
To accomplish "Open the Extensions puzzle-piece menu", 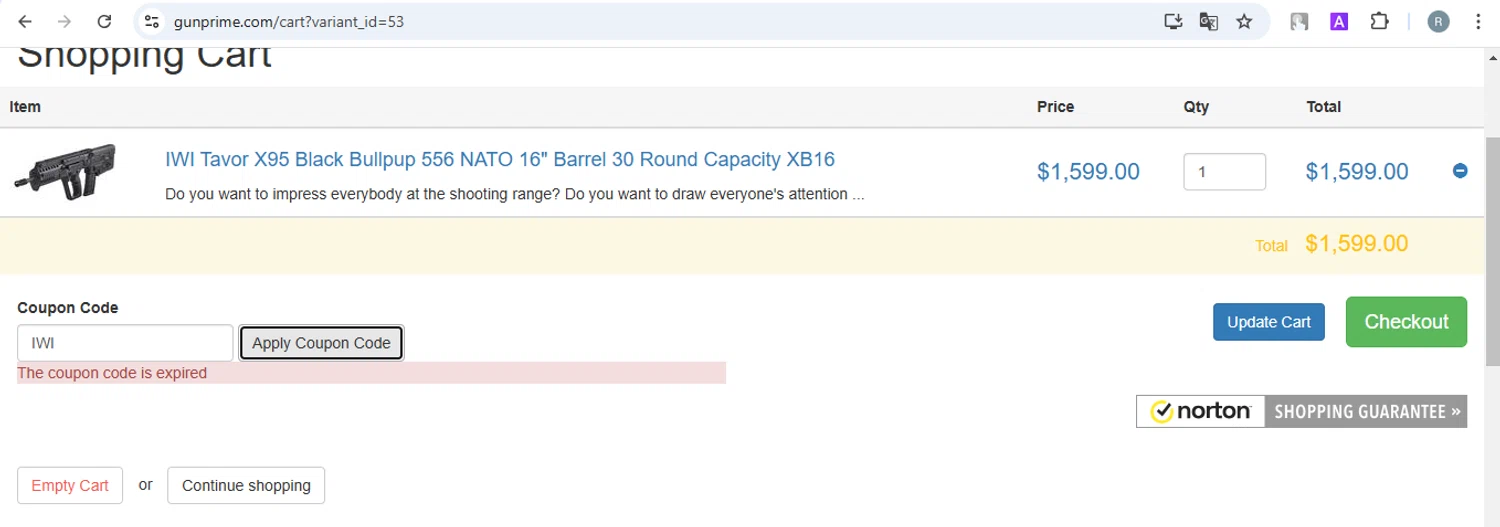I will coord(1379,21).
